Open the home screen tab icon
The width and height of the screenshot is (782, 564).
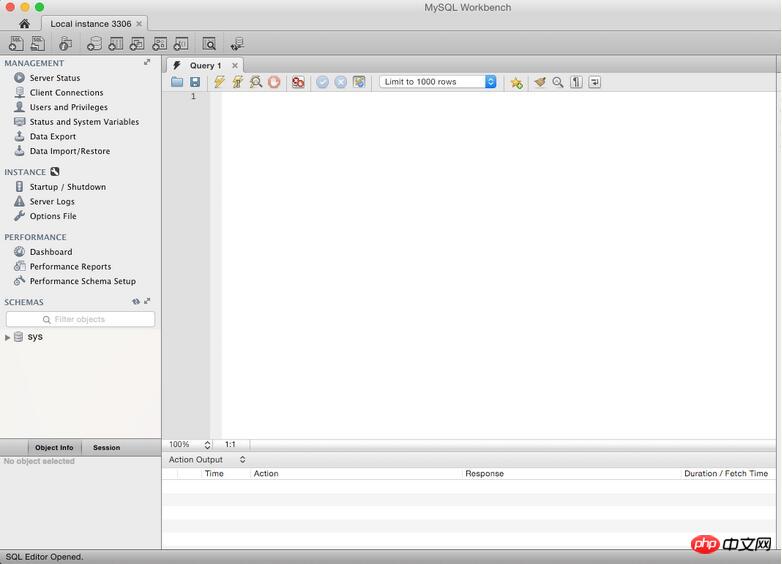24,23
